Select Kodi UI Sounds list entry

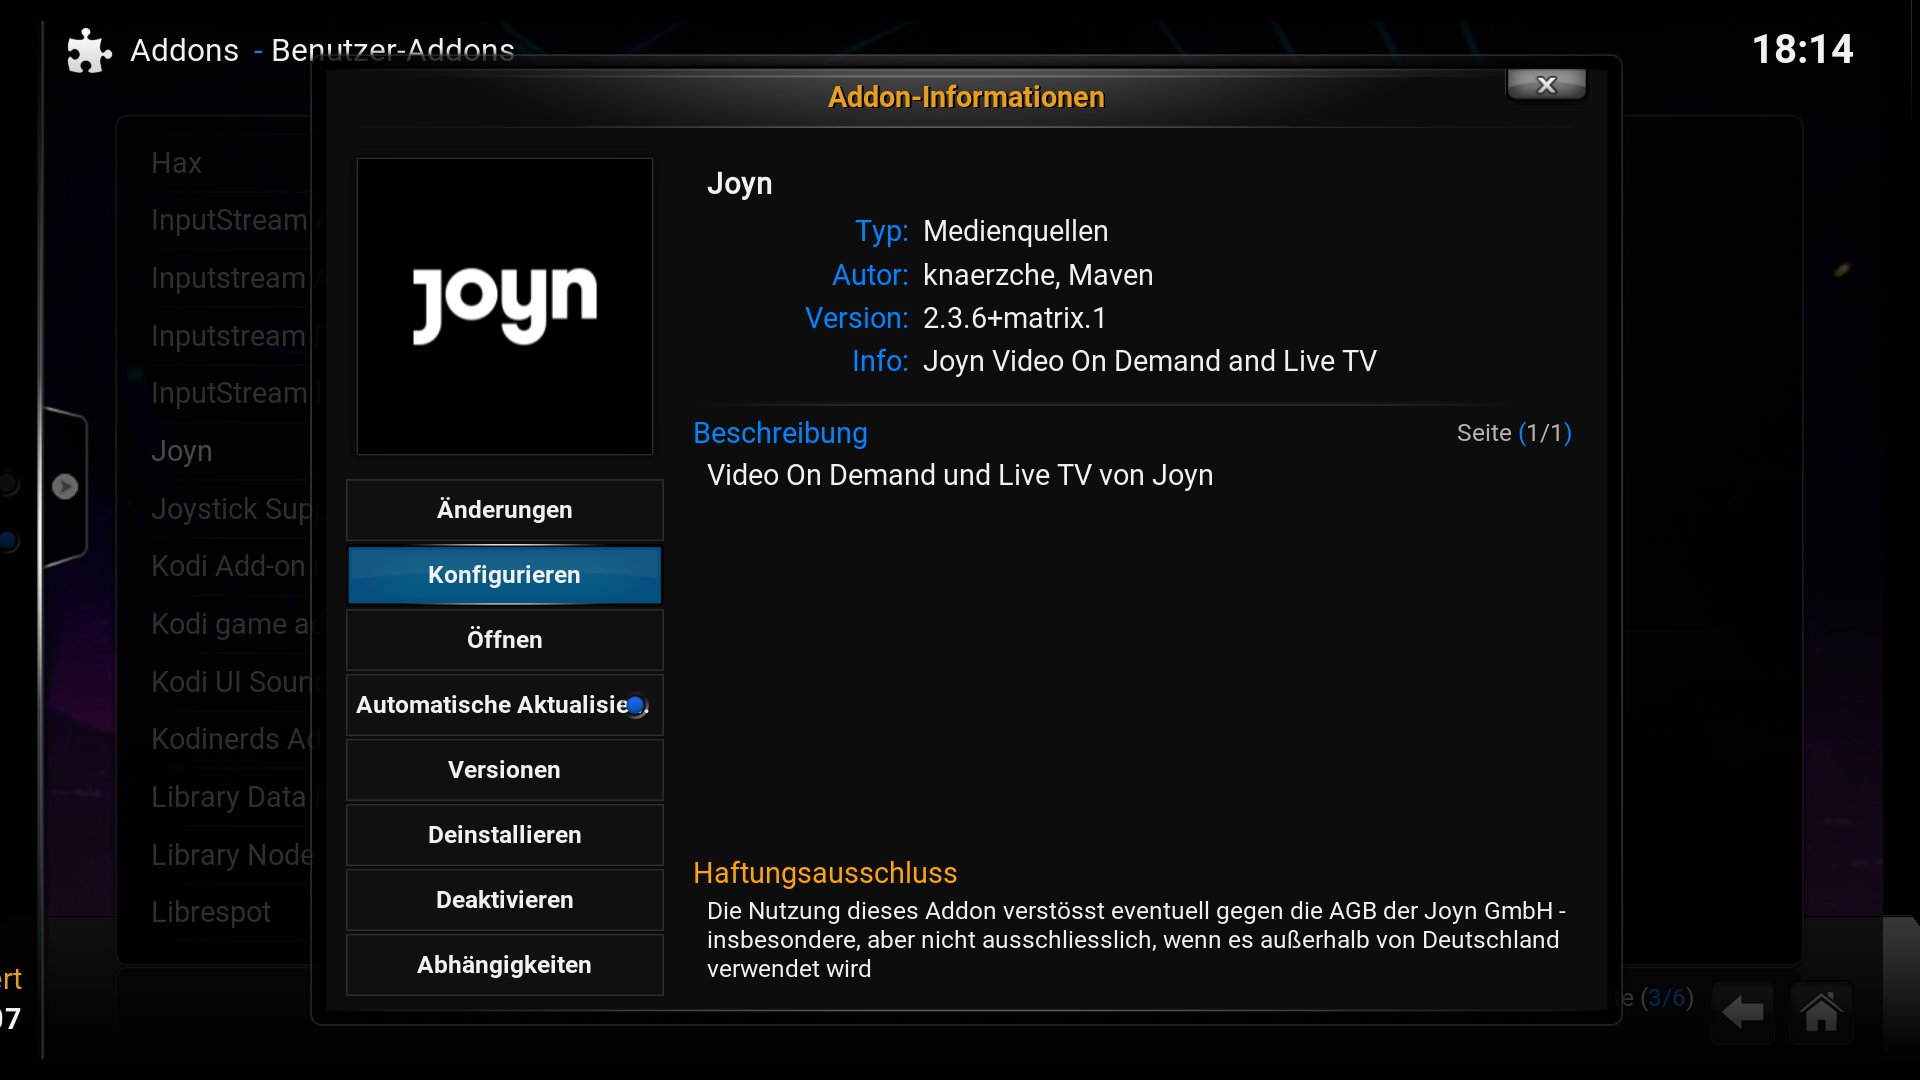pyautogui.click(x=232, y=682)
